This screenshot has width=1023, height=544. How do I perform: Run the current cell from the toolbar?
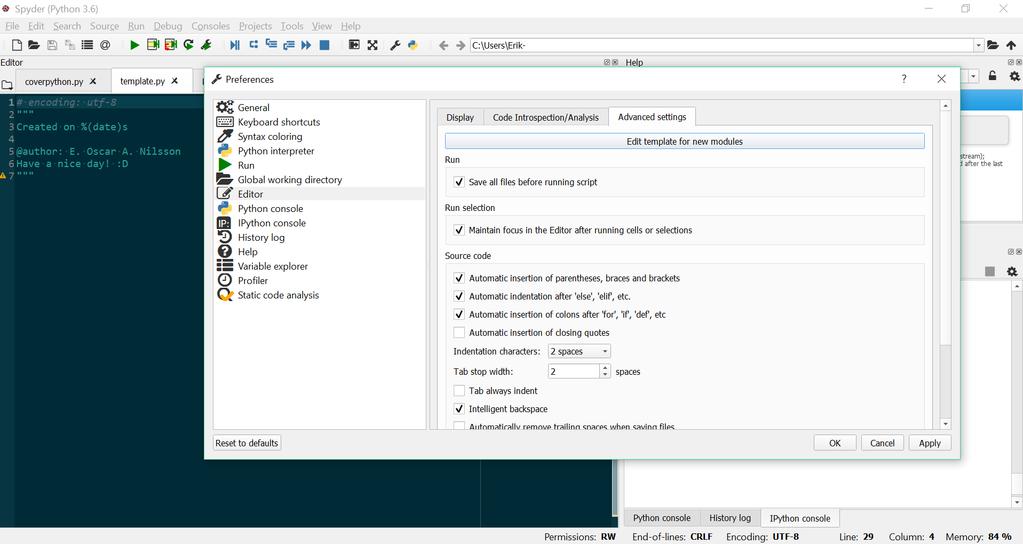click(x=153, y=45)
